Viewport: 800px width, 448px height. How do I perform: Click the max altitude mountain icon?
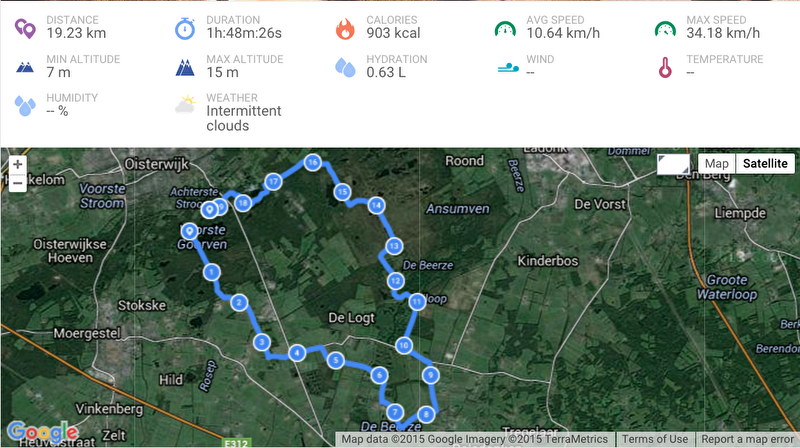click(185, 67)
